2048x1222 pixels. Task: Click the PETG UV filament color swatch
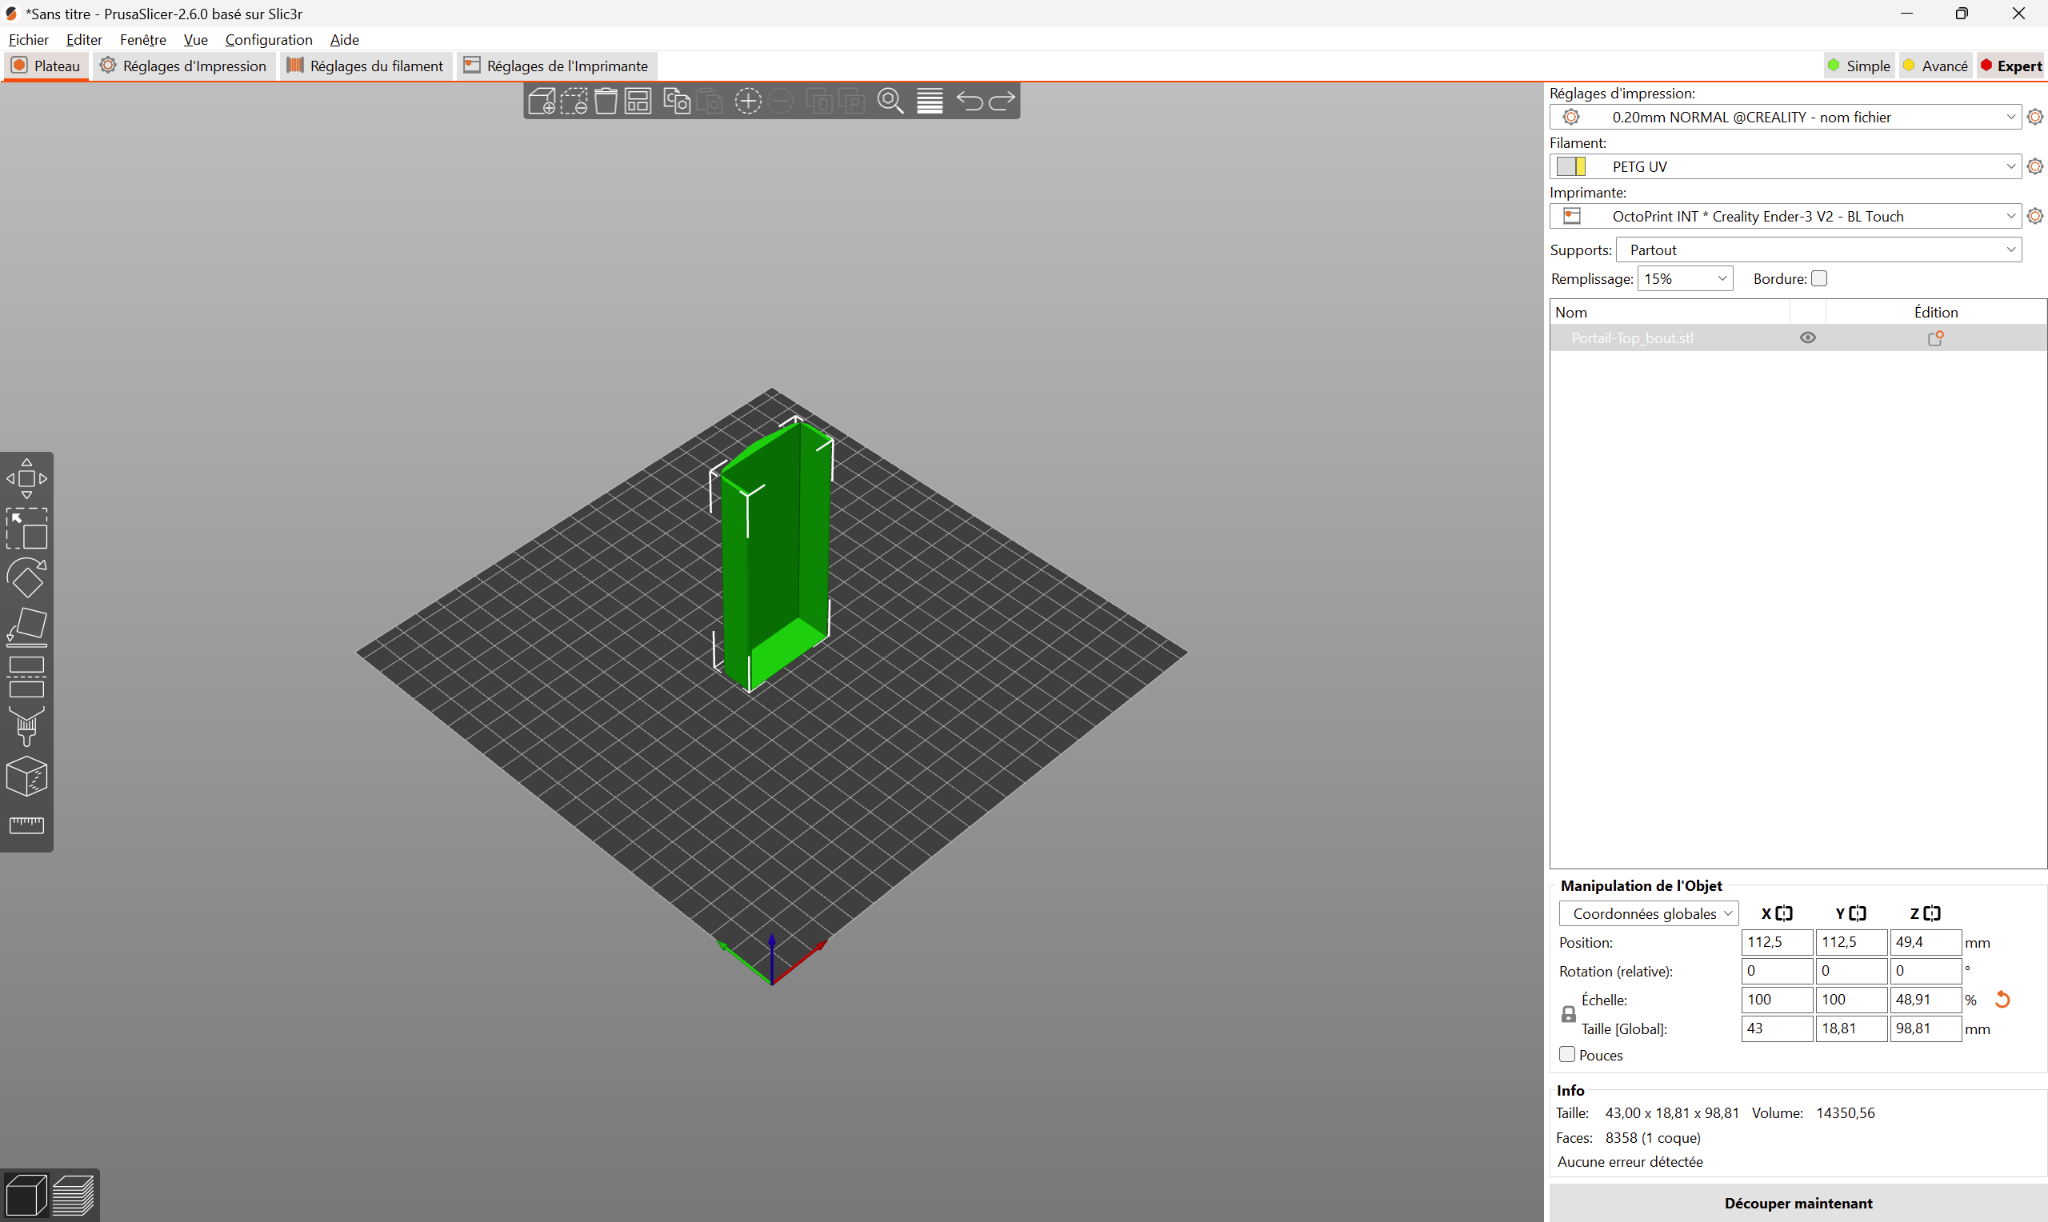(1571, 166)
